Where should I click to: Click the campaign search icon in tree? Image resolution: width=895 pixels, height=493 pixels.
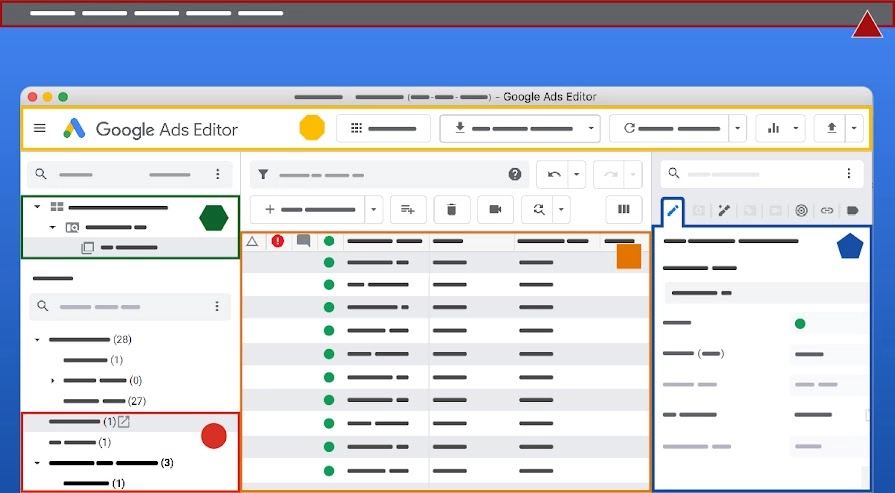pyautogui.click(x=72, y=227)
